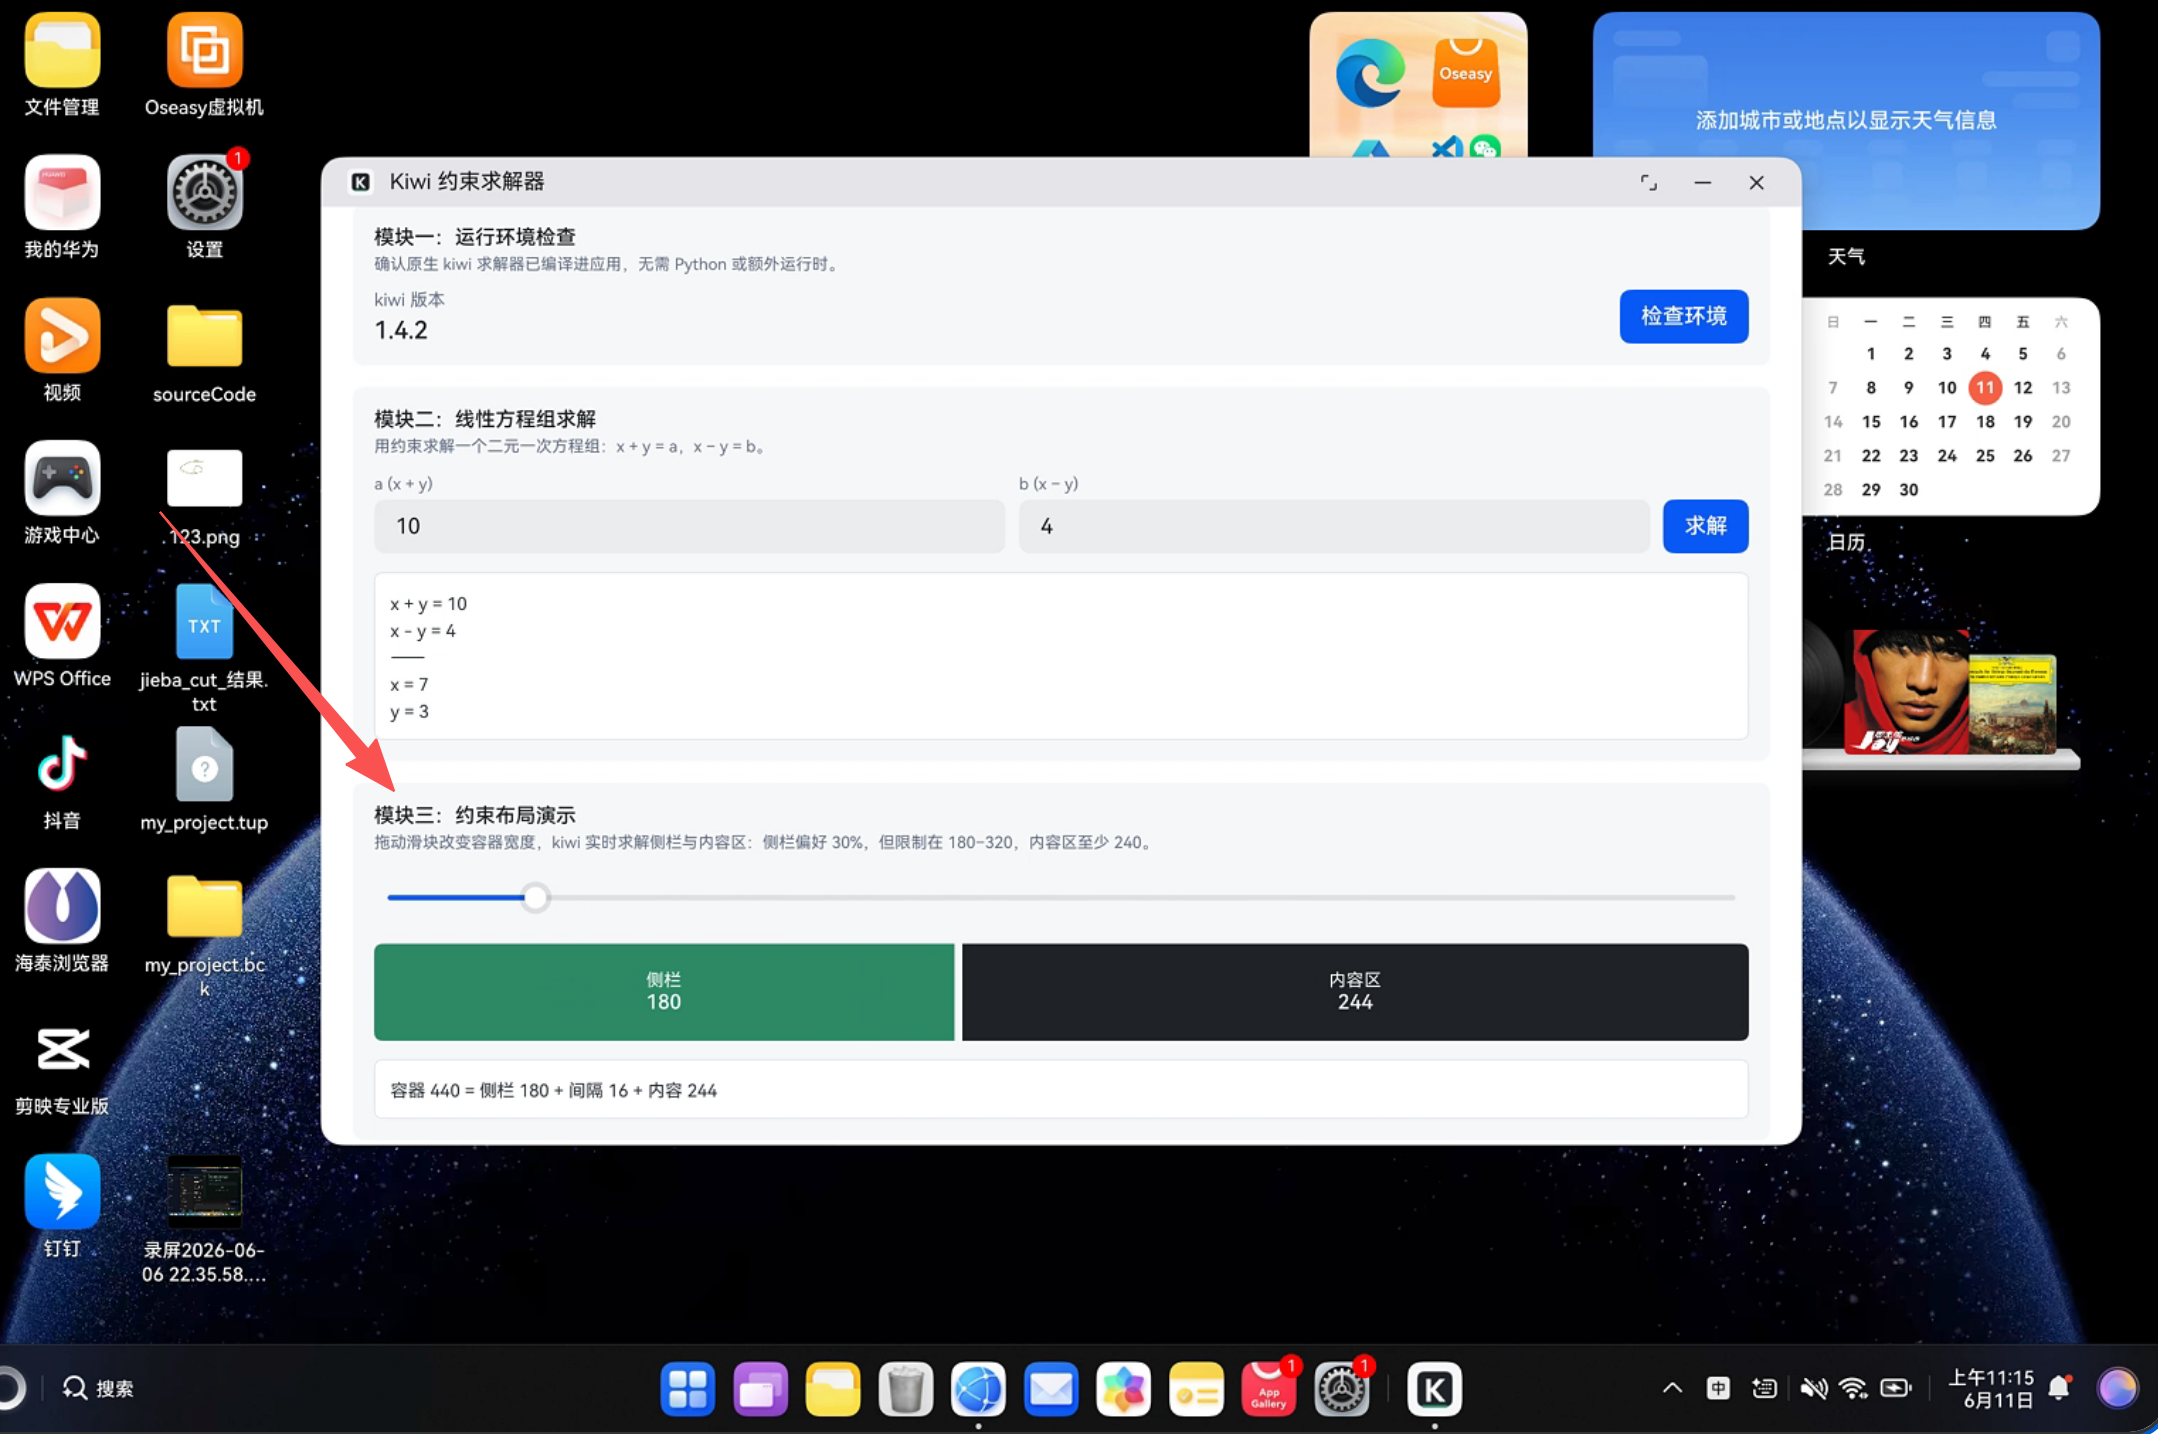
Task: Open 剪映专业版 from the desktop
Action: coord(62,1050)
